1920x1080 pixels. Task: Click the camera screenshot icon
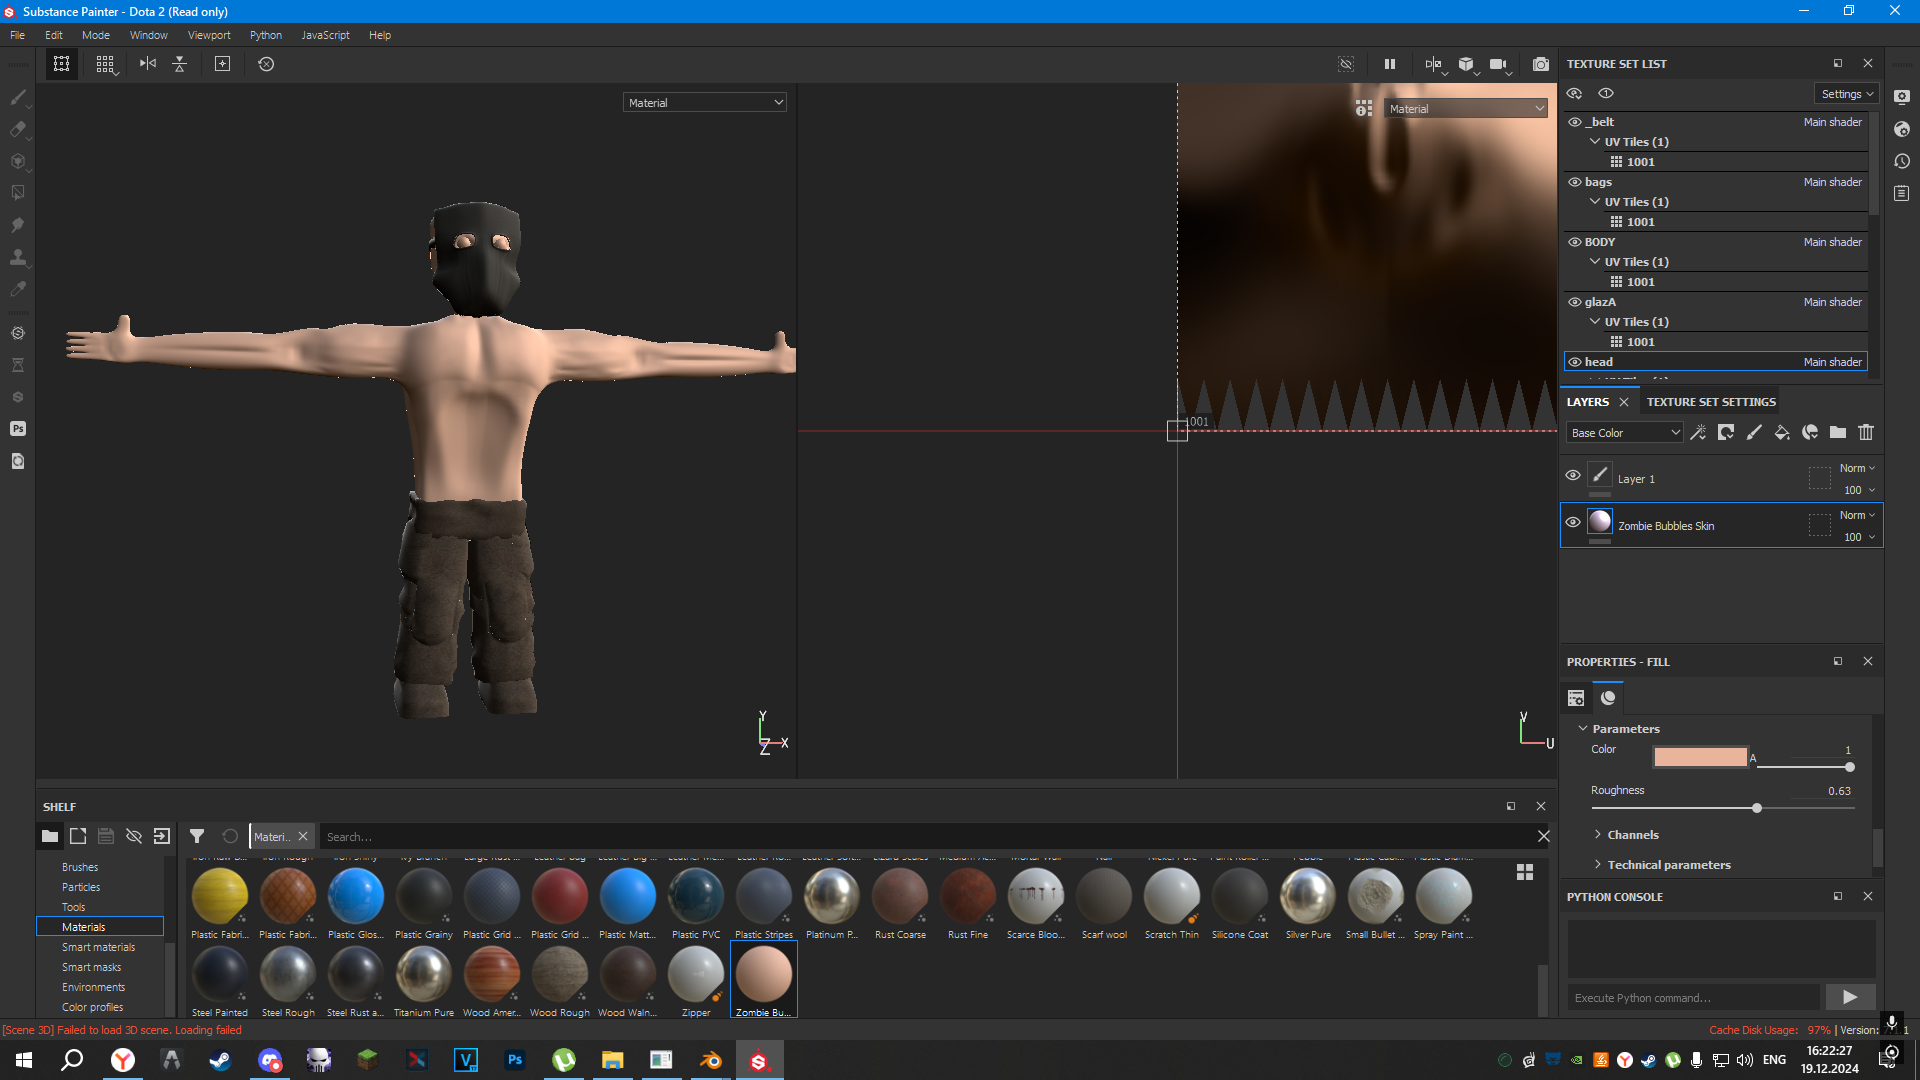coord(1540,64)
